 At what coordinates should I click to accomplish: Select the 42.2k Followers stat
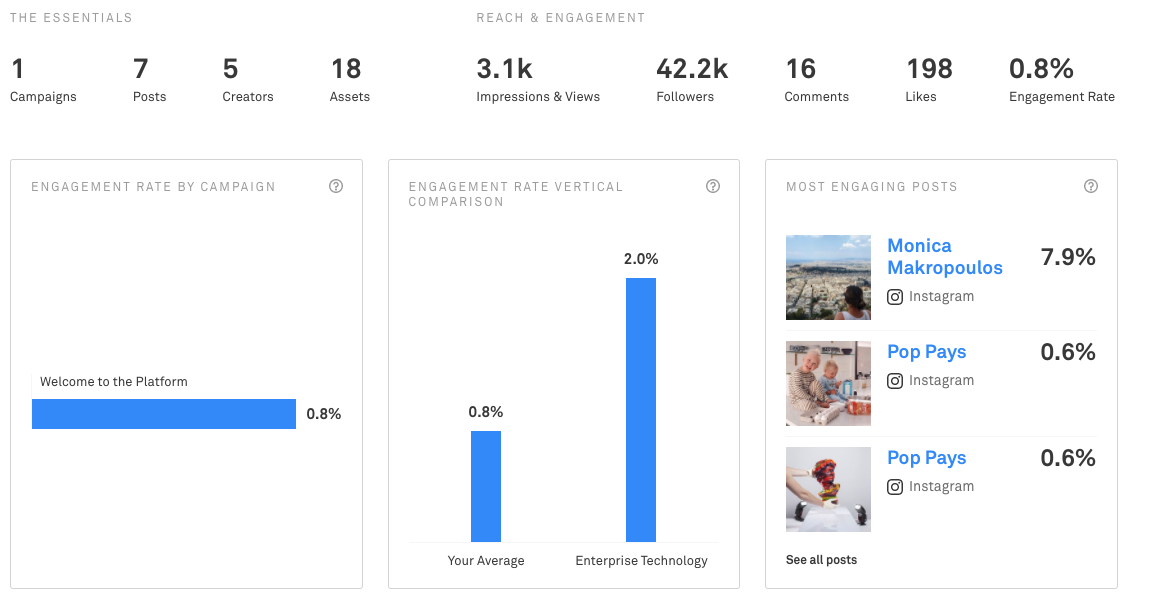(x=691, y=80)
